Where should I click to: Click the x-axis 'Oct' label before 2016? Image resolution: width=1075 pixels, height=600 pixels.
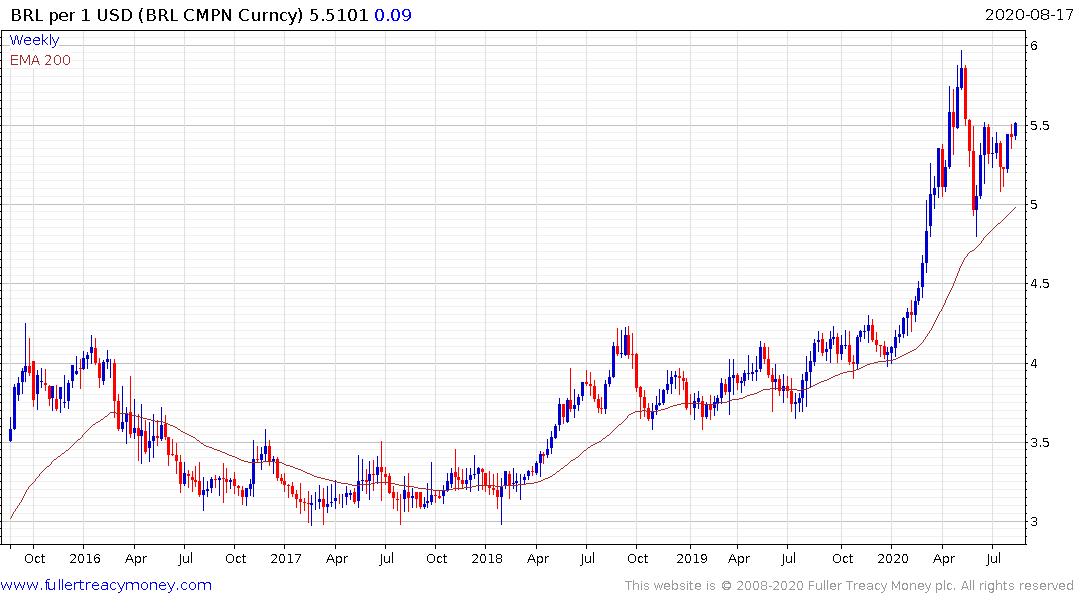click(x=34, y=558)
